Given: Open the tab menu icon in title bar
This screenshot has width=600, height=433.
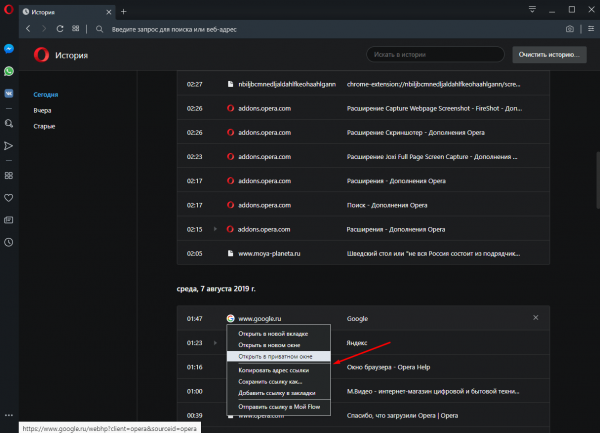Looking at the screenshot, I should pos(532,9).
